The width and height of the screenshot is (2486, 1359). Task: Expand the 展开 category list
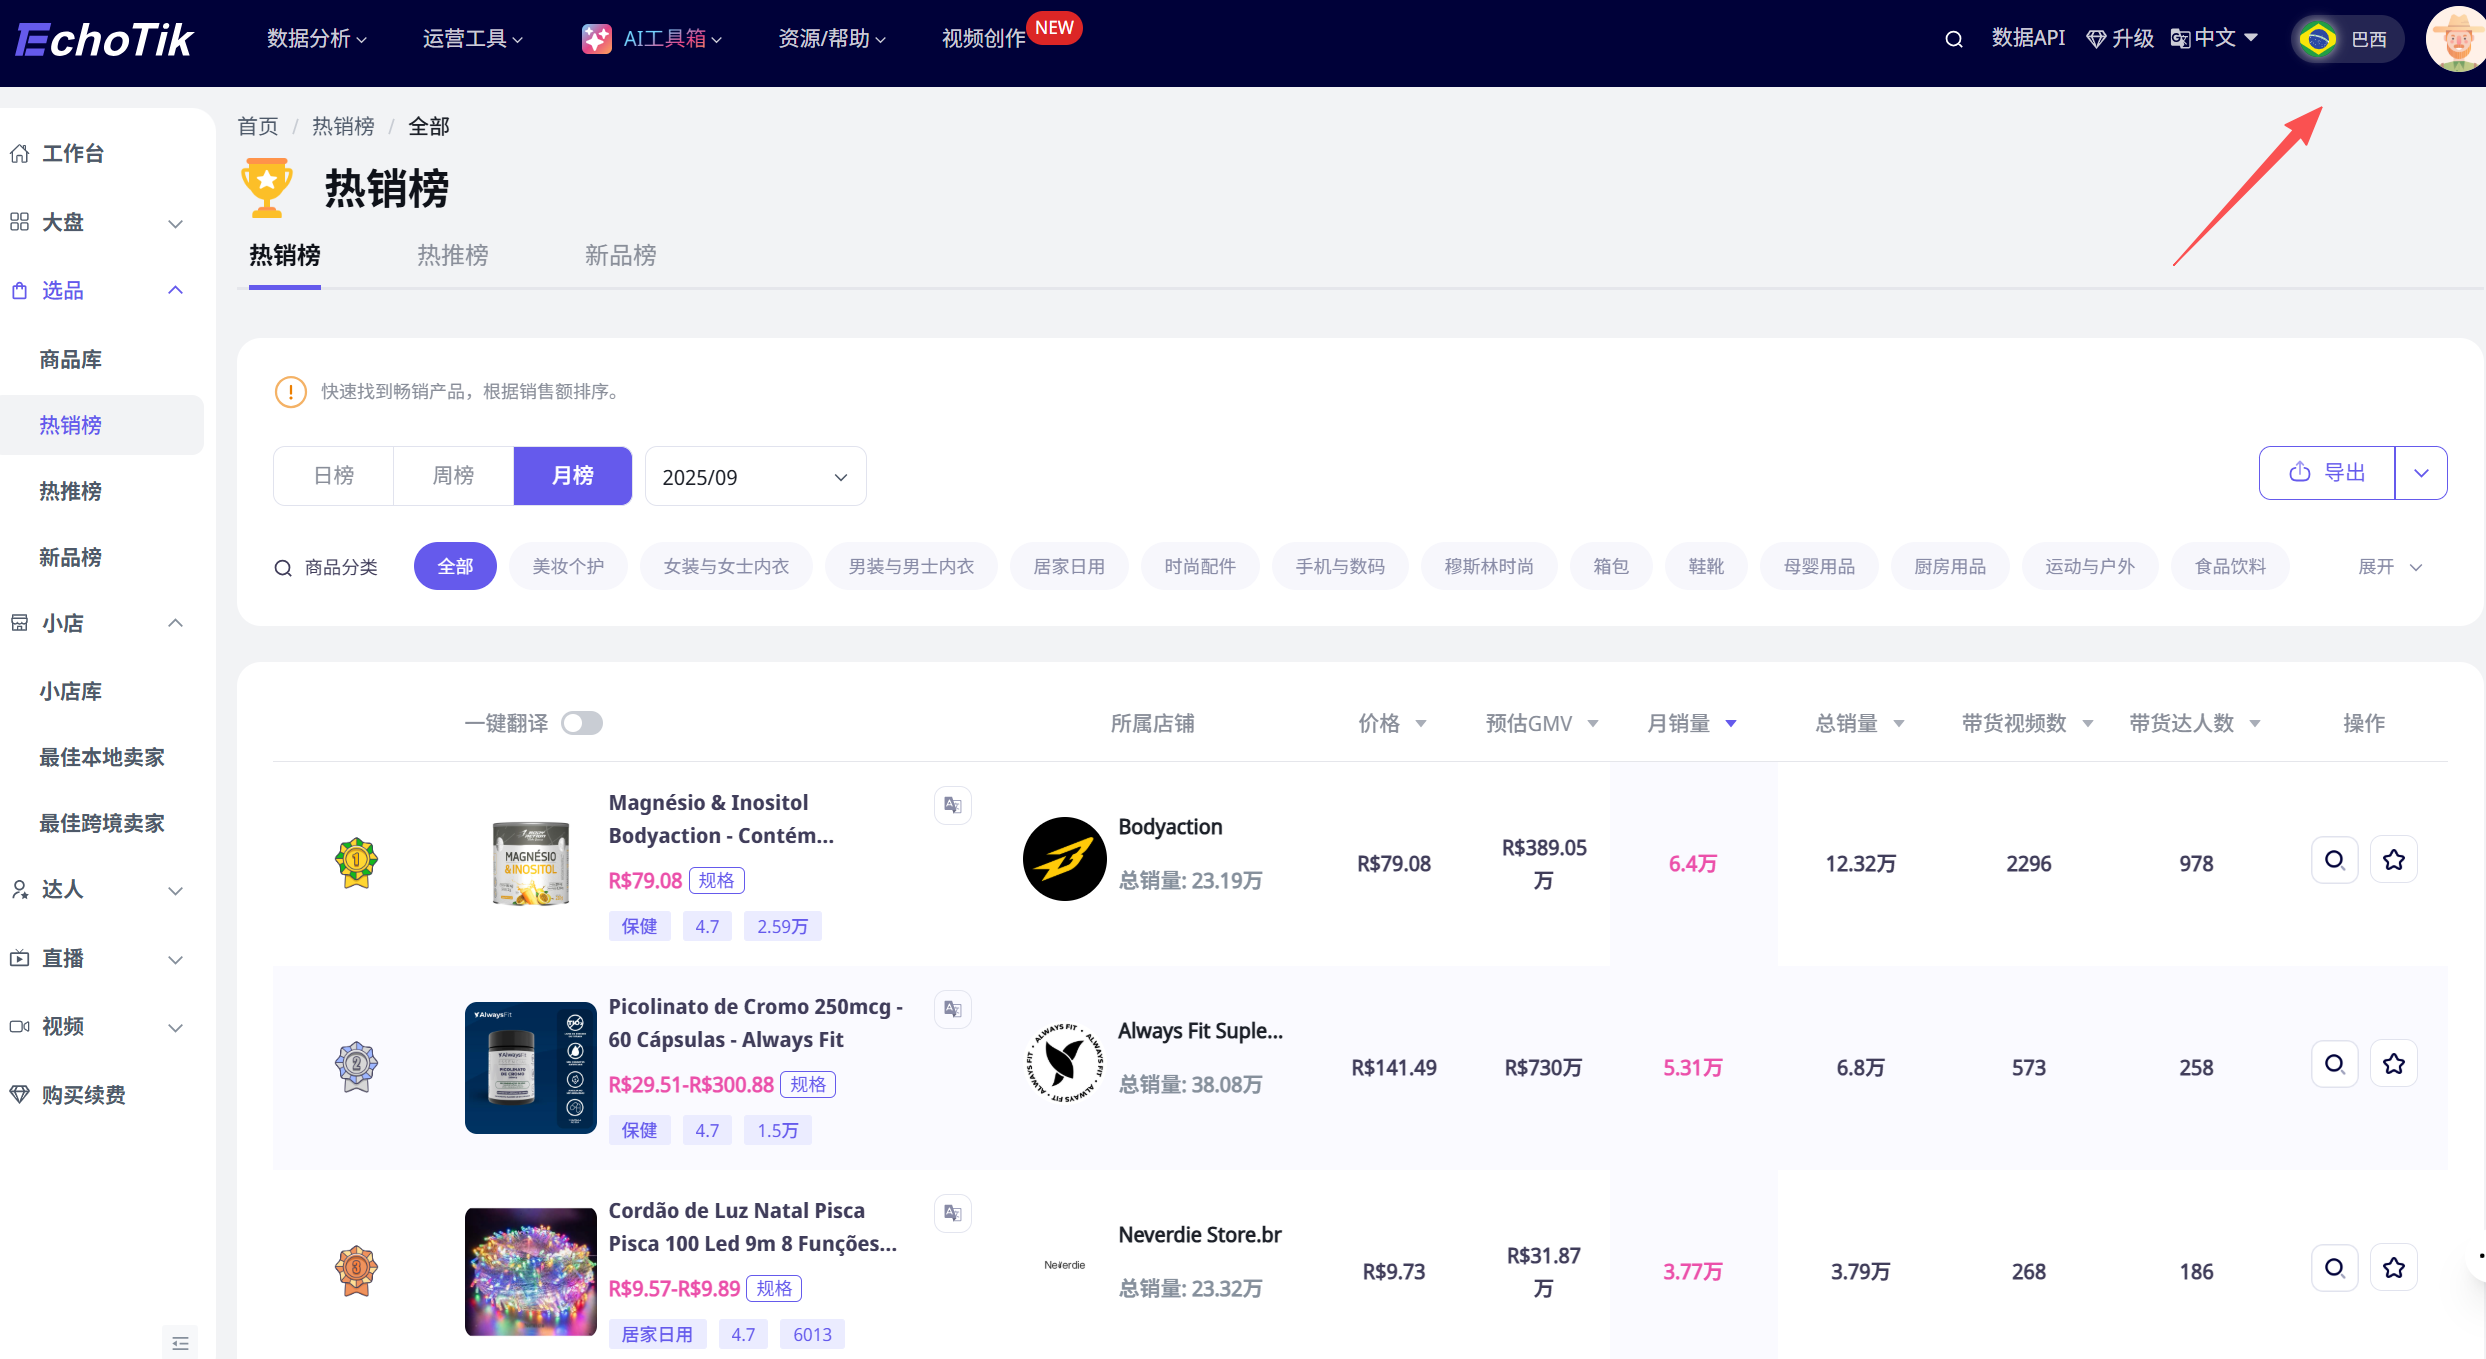[2389, 567]
